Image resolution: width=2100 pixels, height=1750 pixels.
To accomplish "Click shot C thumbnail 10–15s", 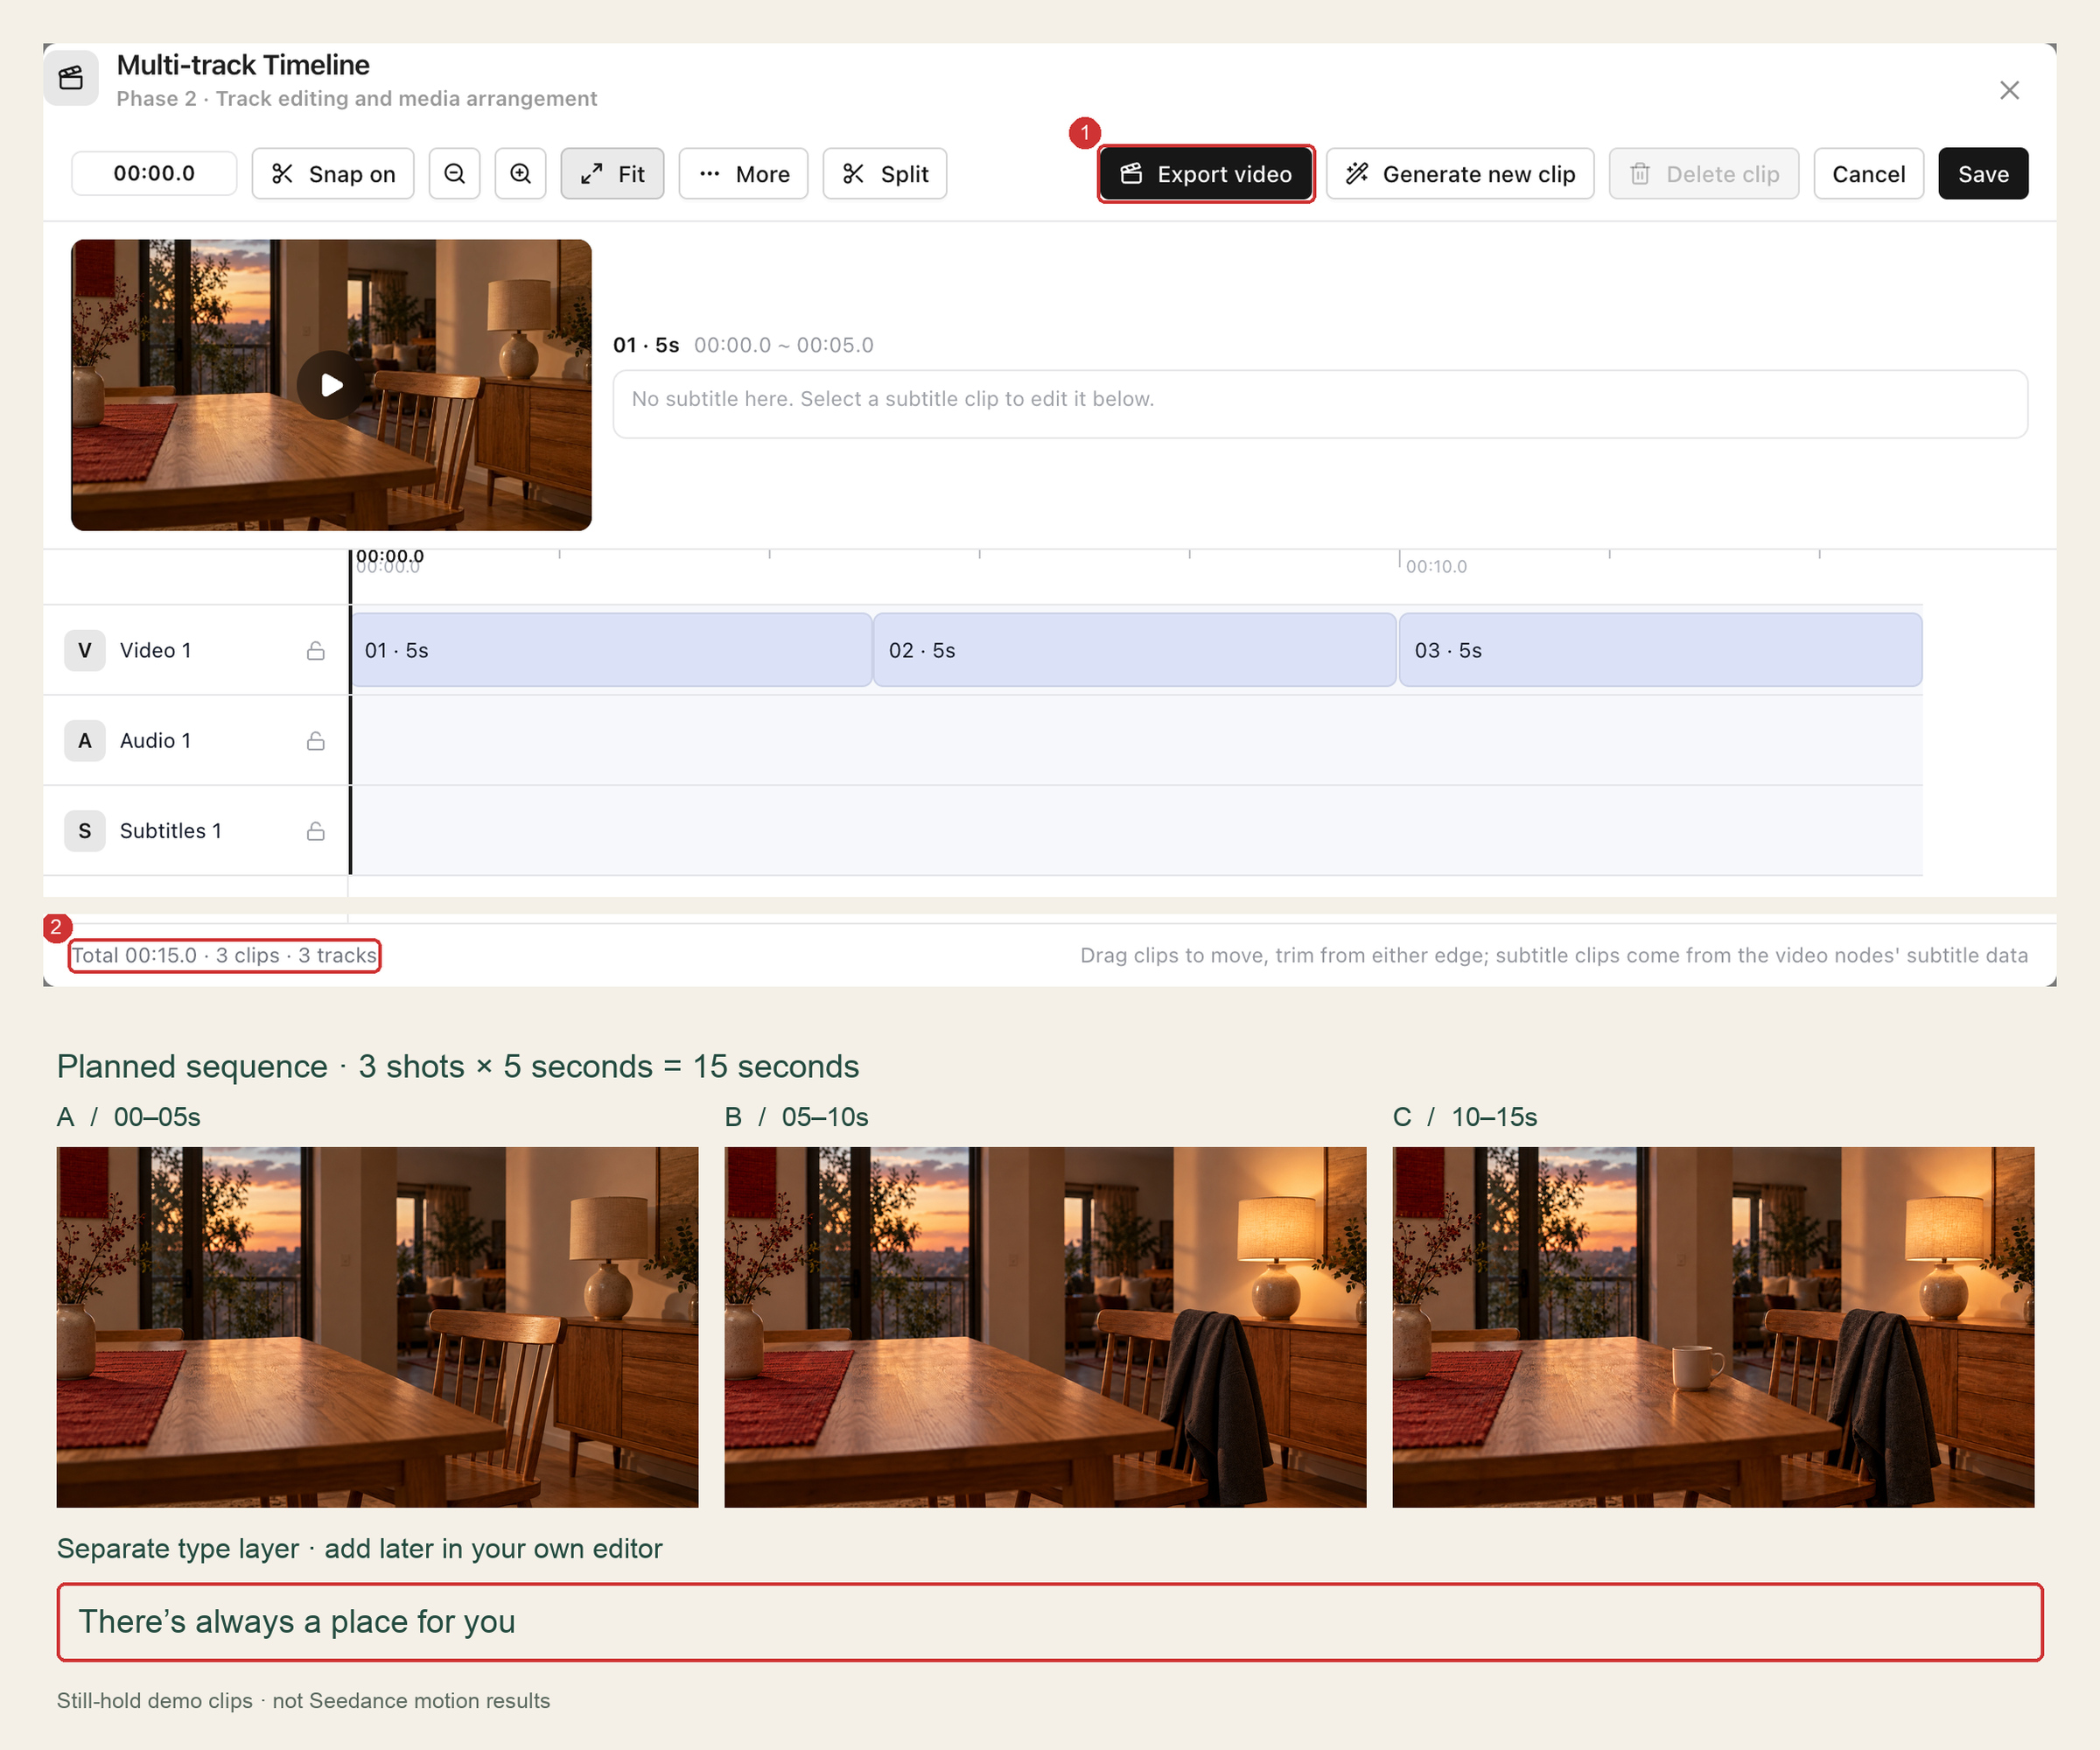I will pyautogui.click(x=1713, y=1327).
